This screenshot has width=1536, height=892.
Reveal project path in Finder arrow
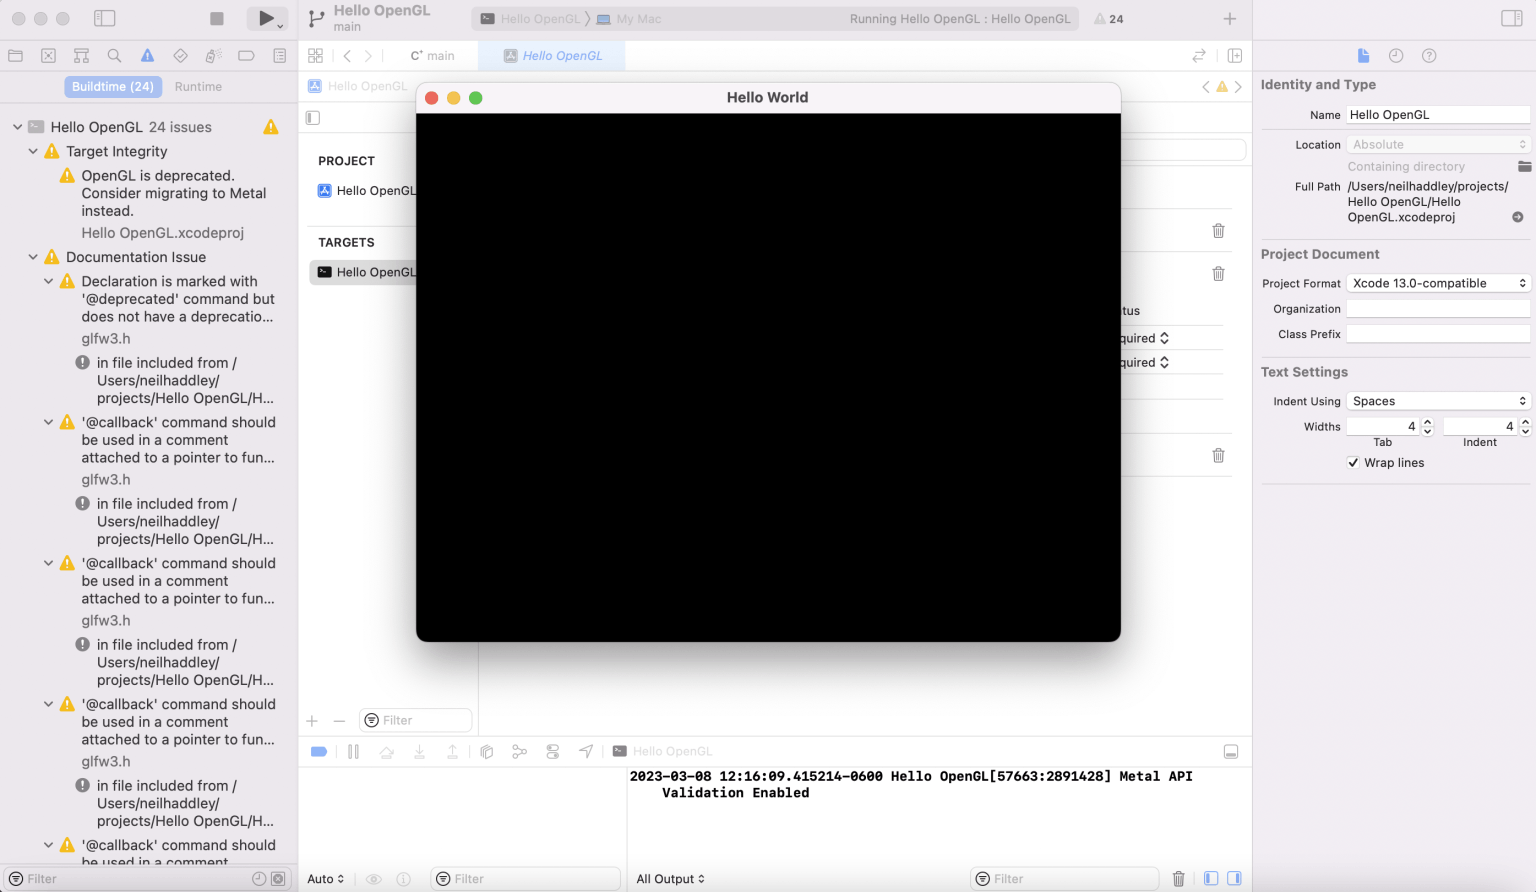1518,217
